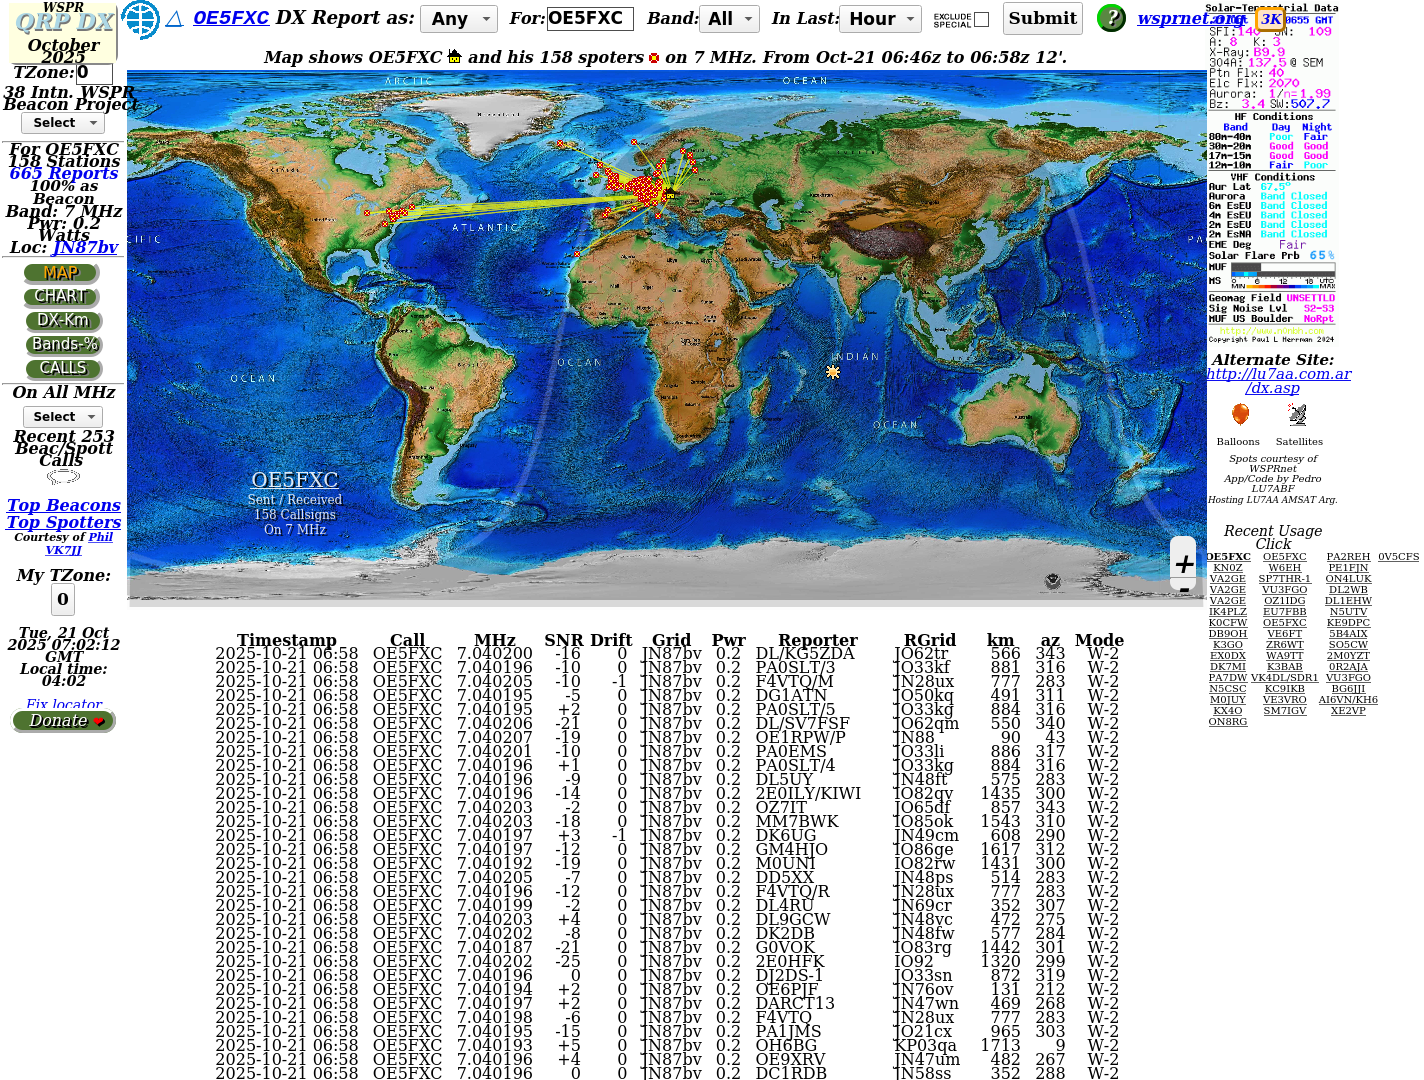Open the Balloons tracker icon

tap(1240, 415)
